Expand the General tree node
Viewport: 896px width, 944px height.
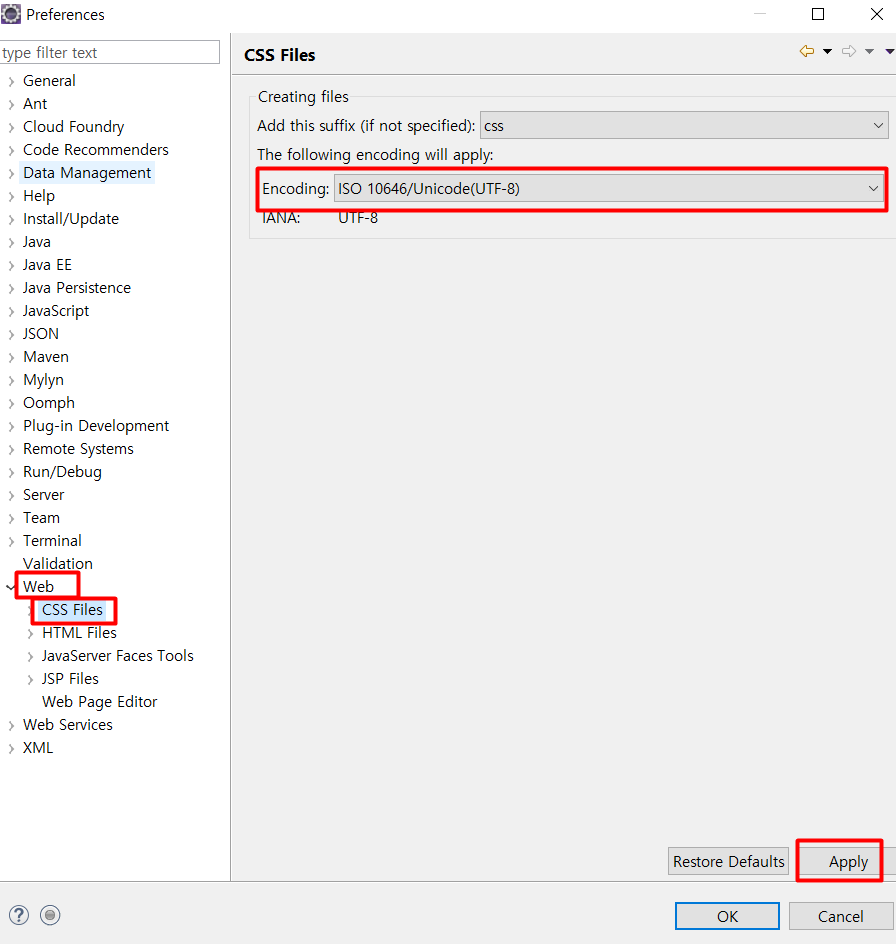tap(11, 81)
